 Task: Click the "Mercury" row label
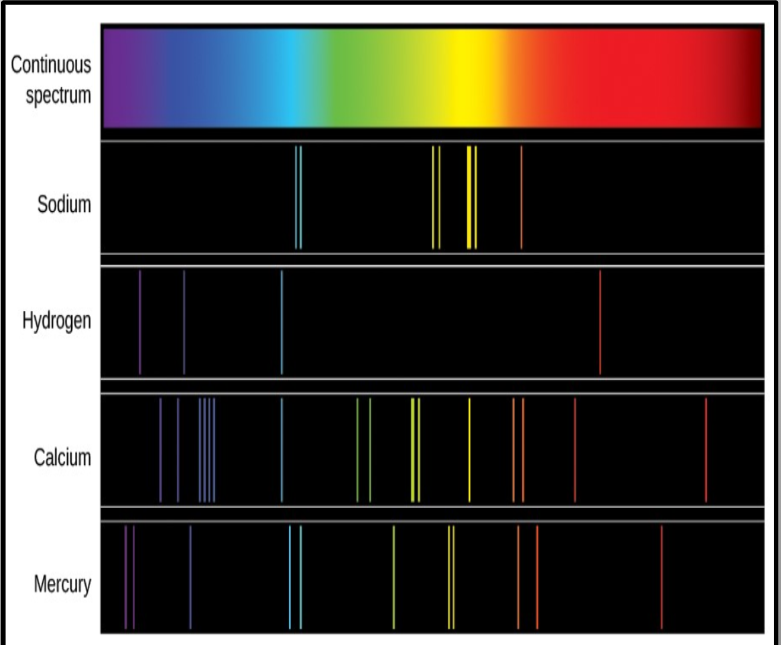pos(62,584)
